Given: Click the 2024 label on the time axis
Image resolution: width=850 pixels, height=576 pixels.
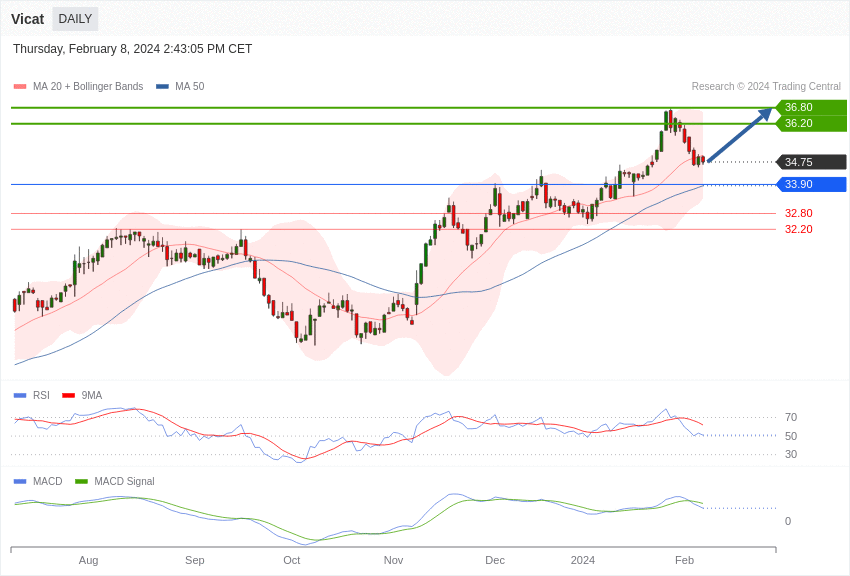Looking at the screenshot, I should (x=582, y=560).
